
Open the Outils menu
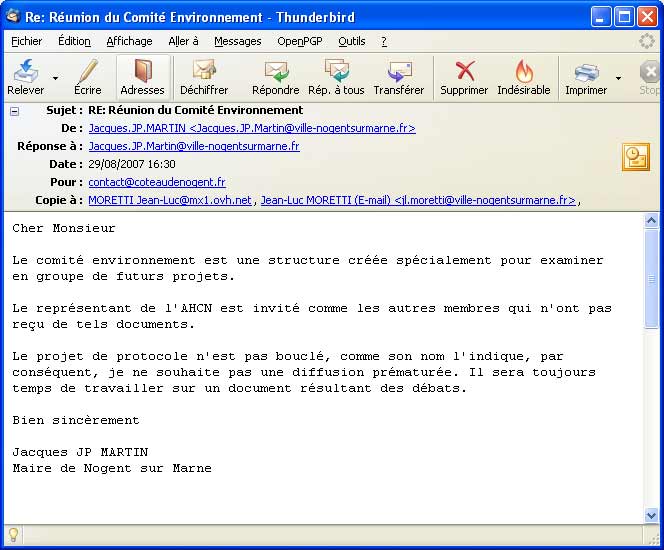351,41
